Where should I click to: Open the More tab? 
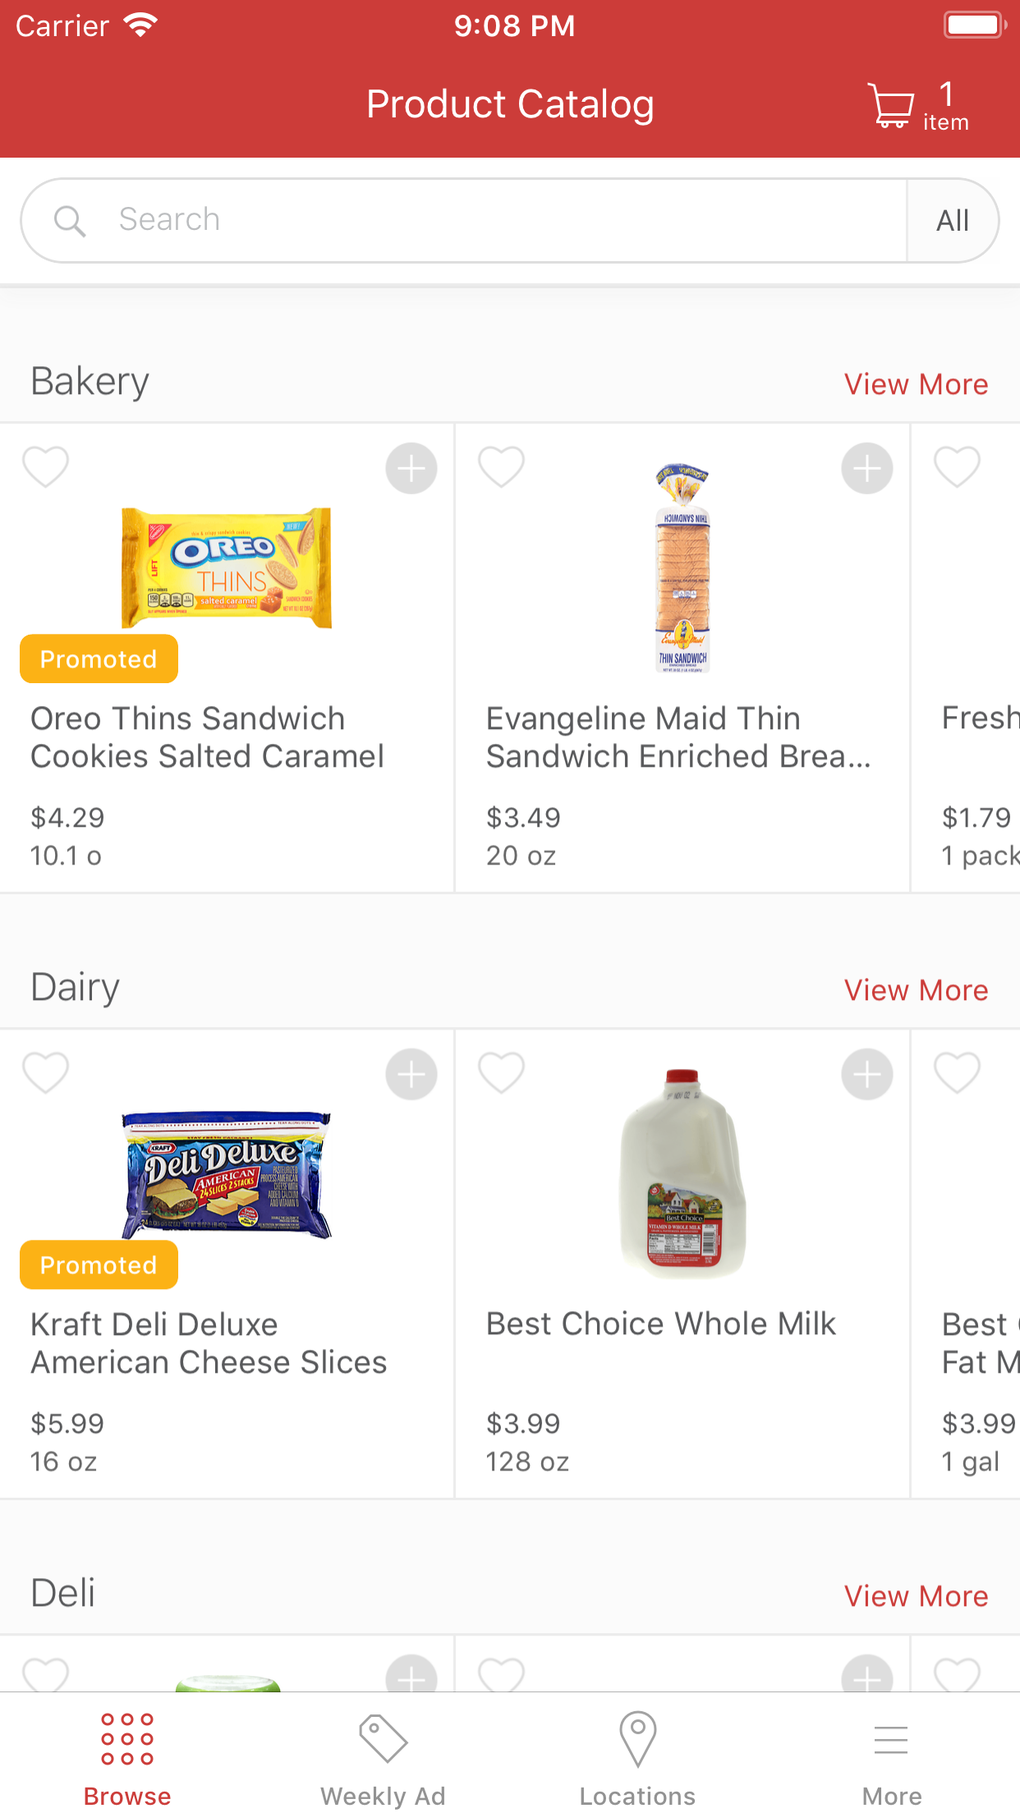[891, 1757]
